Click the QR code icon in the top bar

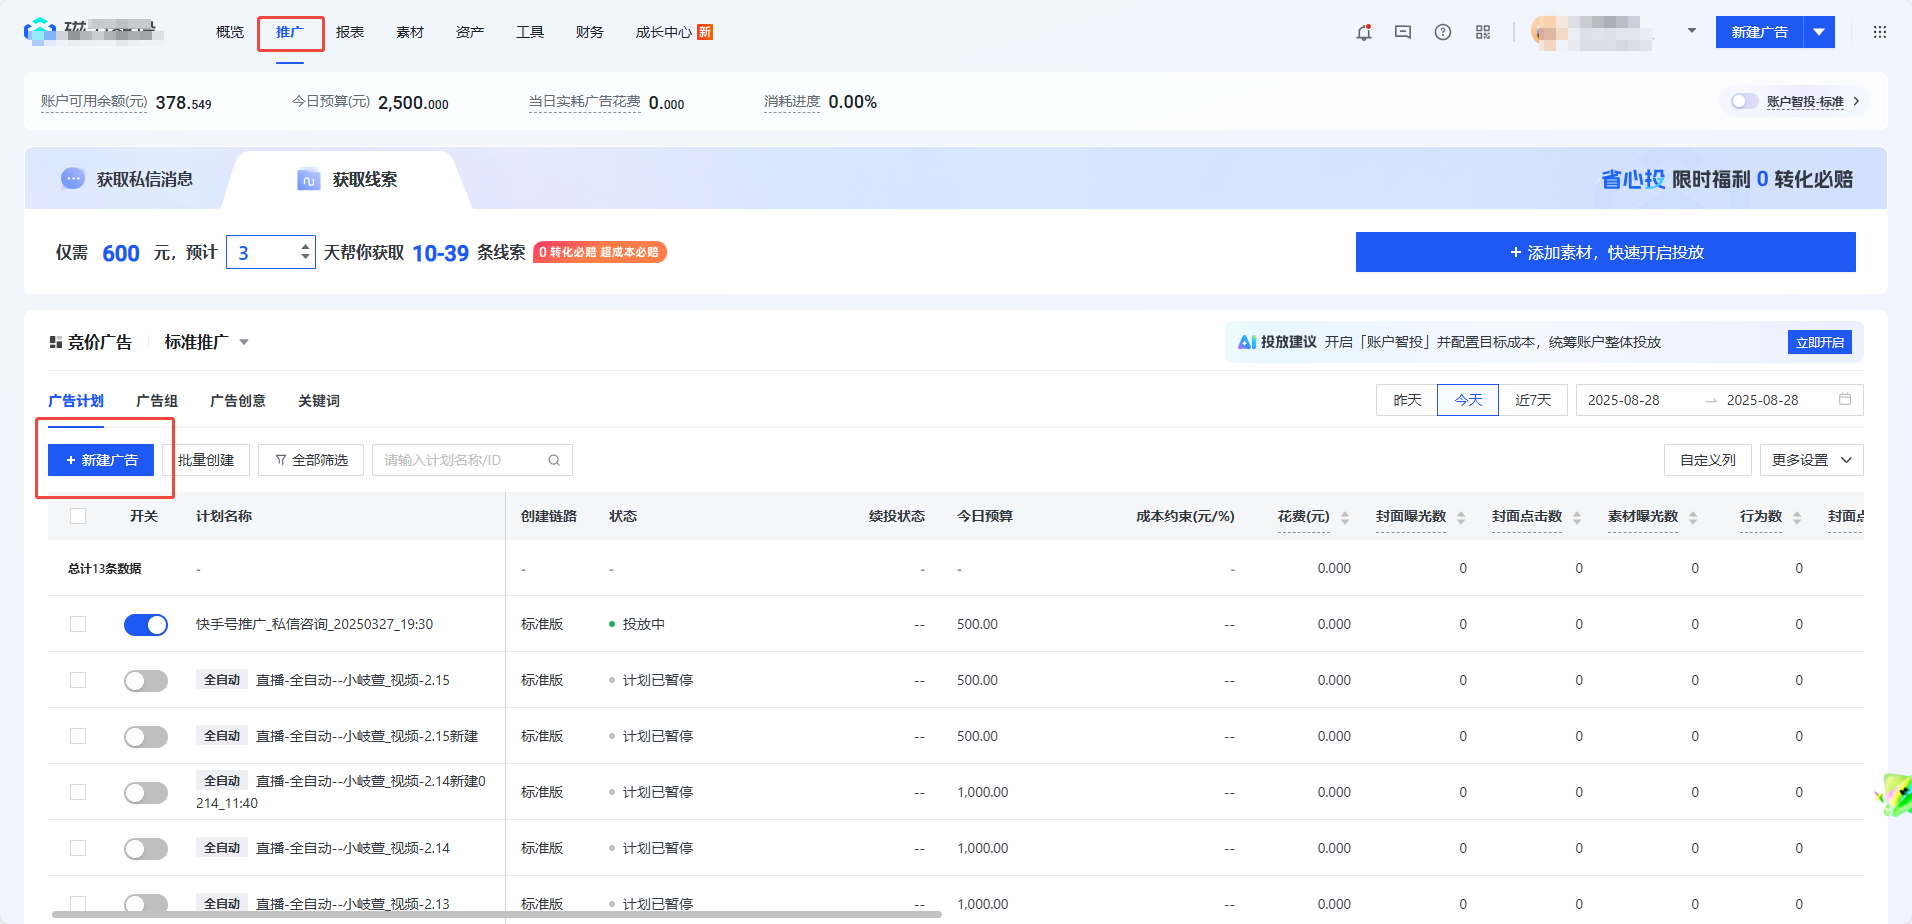click(x=1482, y=31)
